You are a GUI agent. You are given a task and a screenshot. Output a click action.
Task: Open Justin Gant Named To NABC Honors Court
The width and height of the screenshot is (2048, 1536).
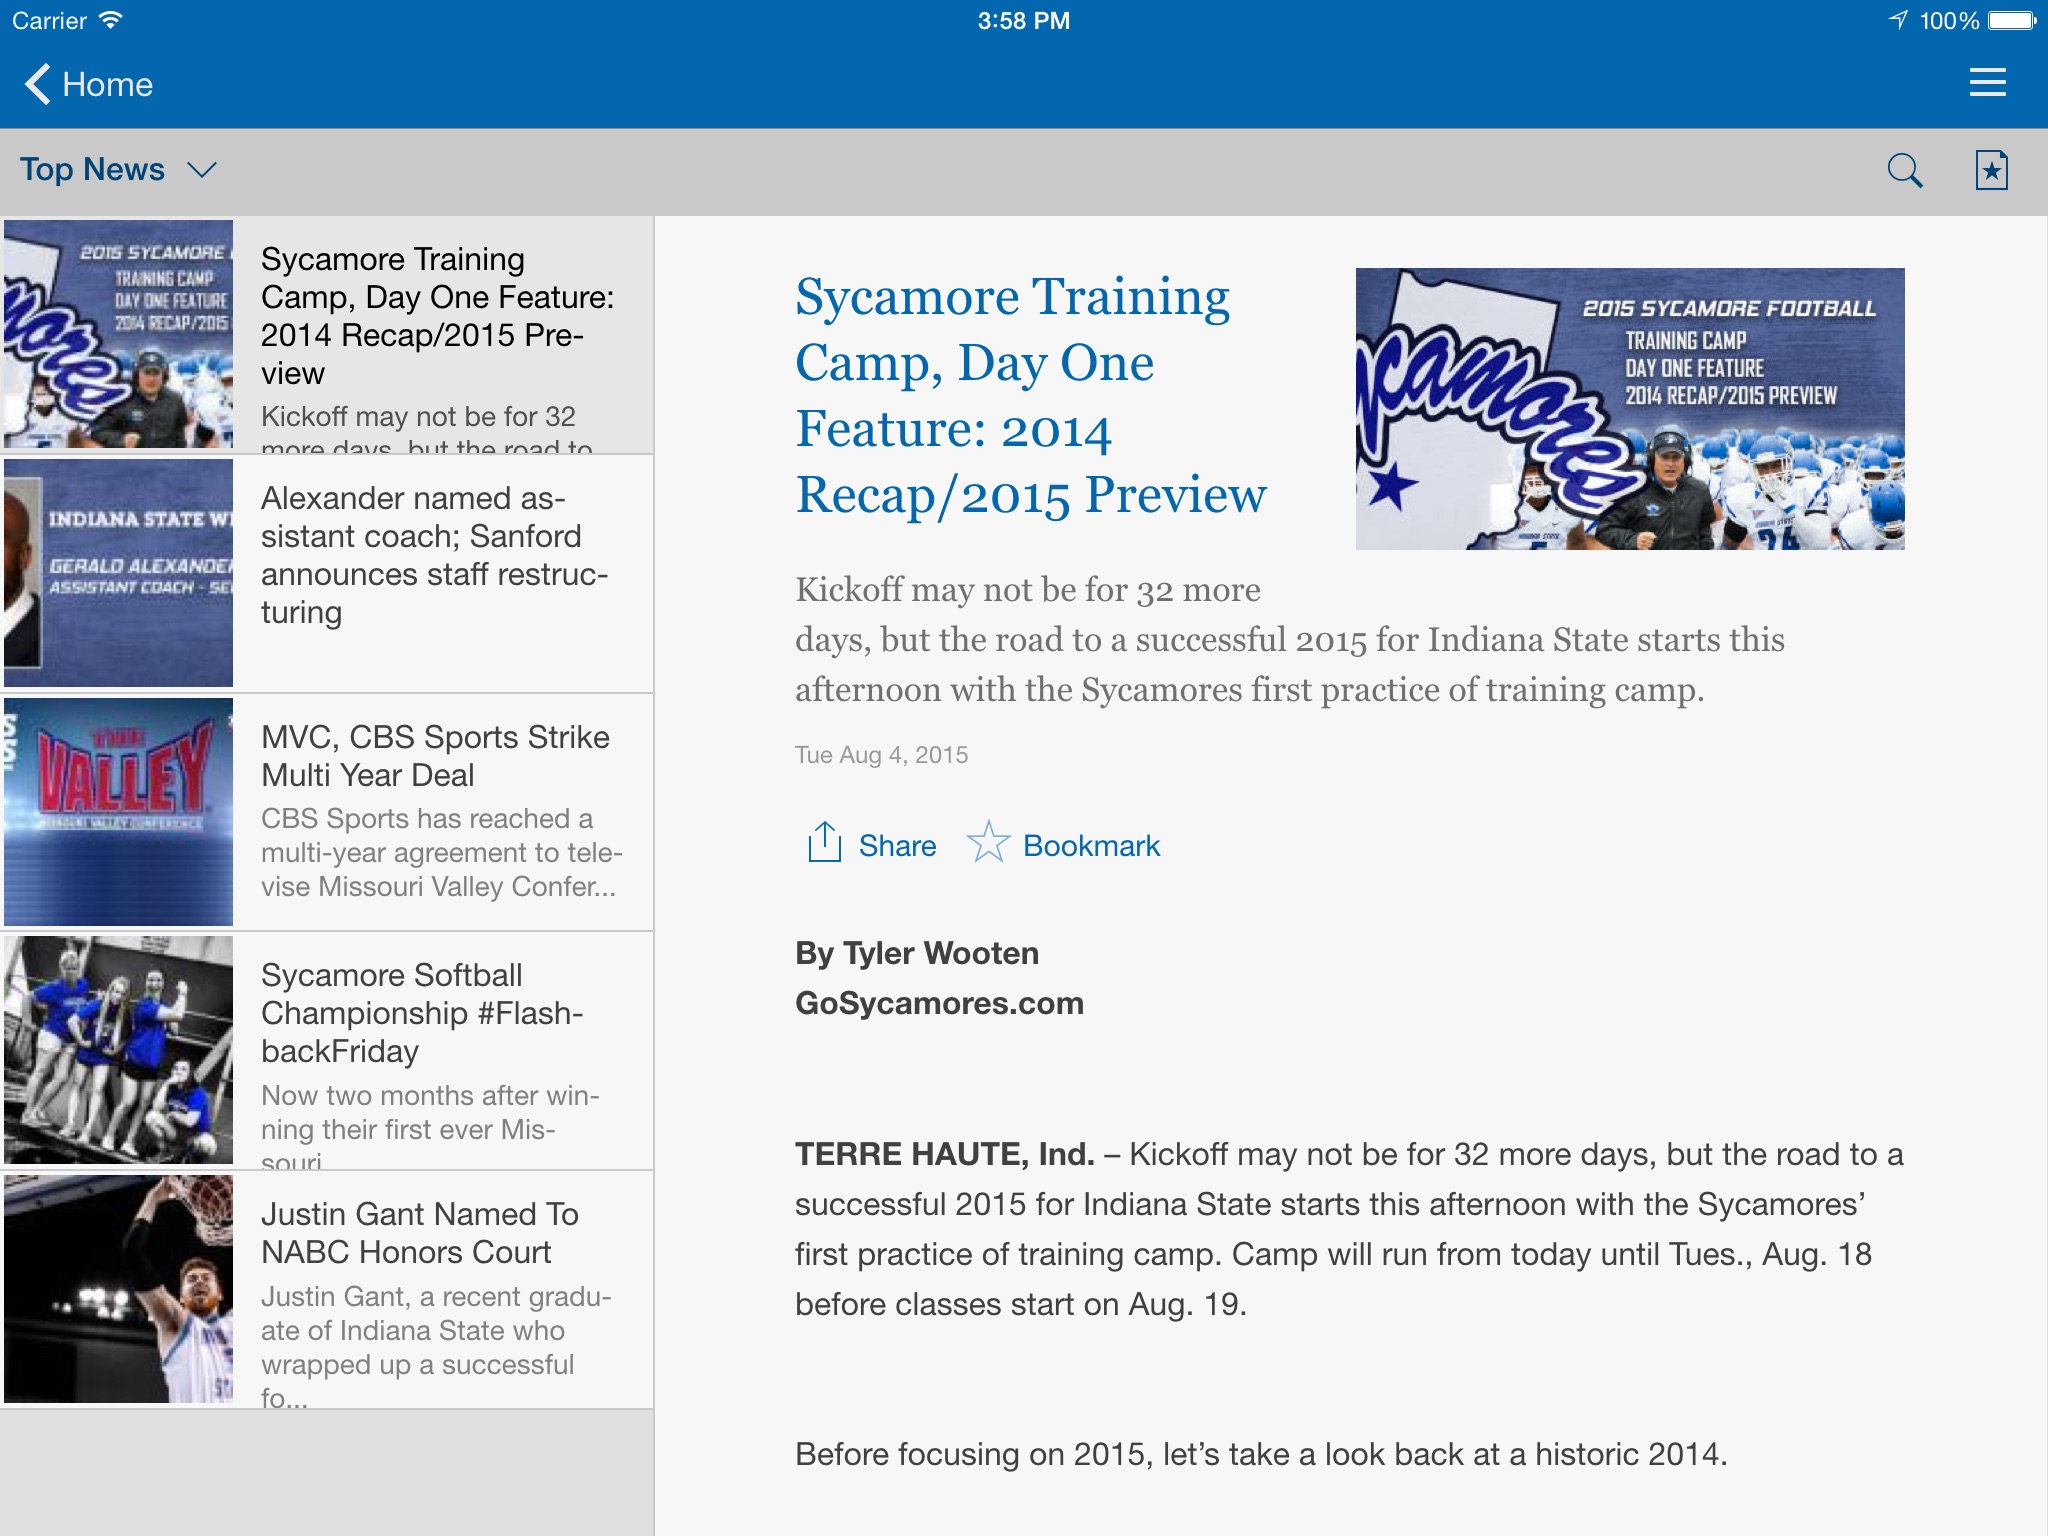click(327, 1289)
